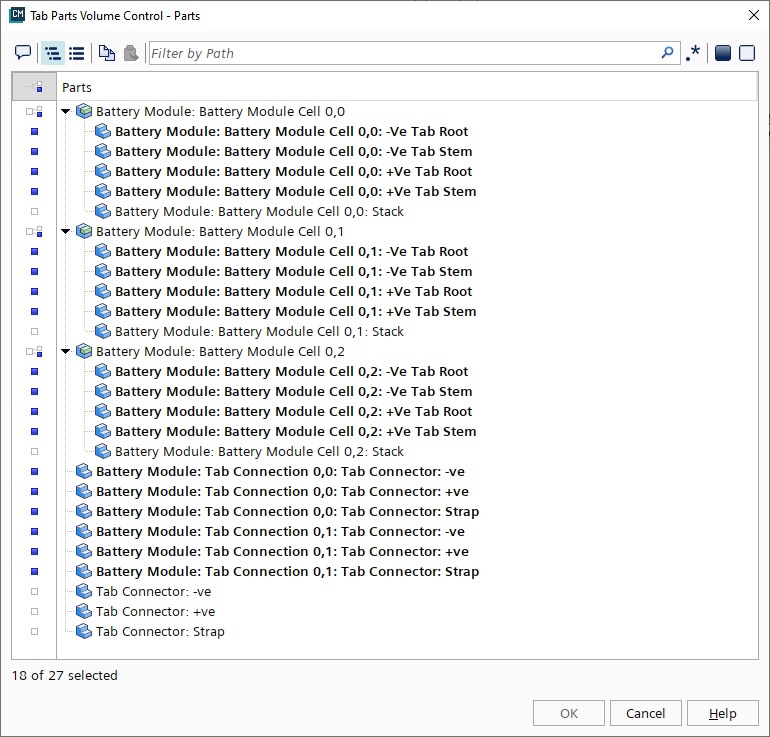The width and height of the screenshot is (770, 737).
Task: Click the search magnifier in filter box
Action: point(668,53)
